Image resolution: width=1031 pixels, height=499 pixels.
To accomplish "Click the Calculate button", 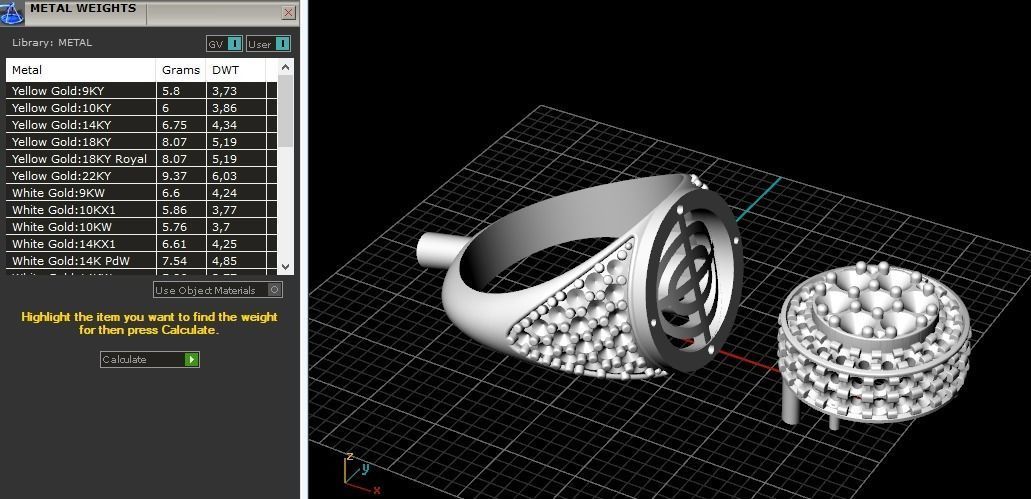I will (x=149, y=360).
